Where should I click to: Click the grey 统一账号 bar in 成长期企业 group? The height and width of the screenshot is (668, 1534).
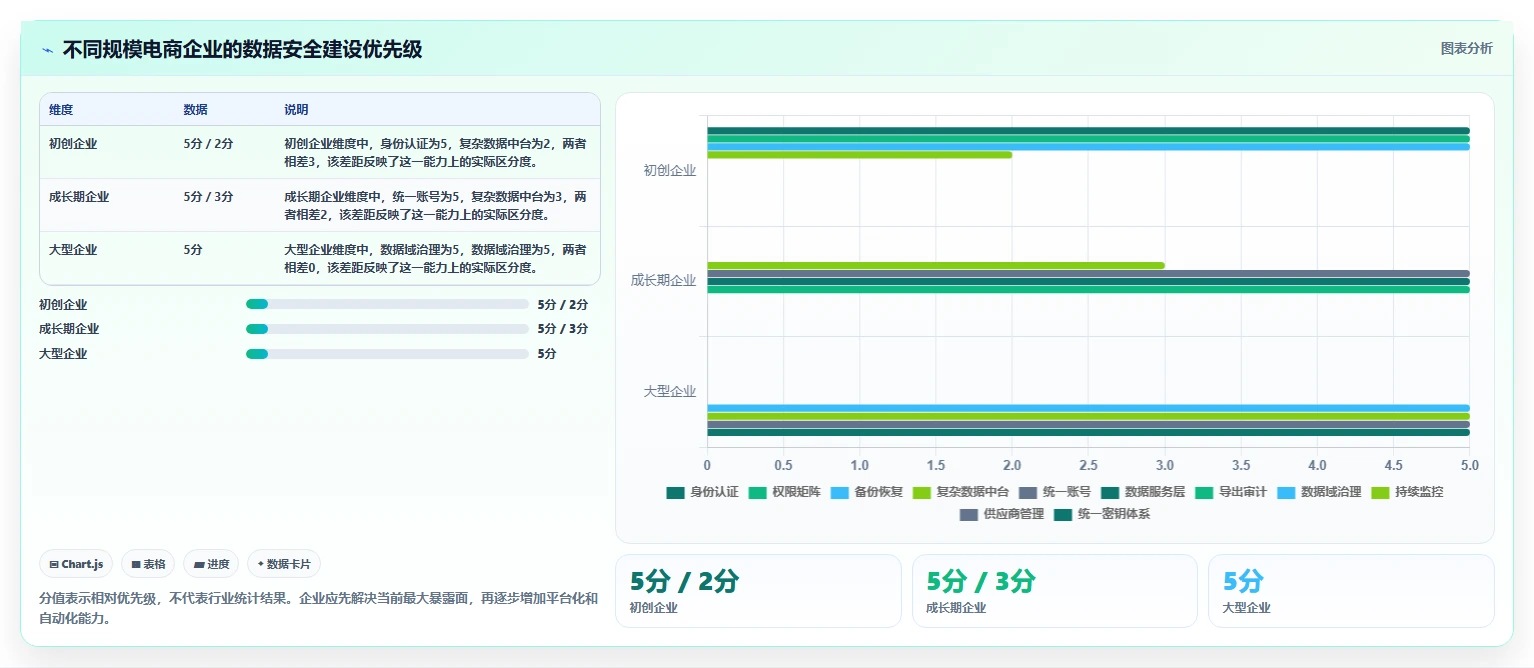pos(1088,273)
